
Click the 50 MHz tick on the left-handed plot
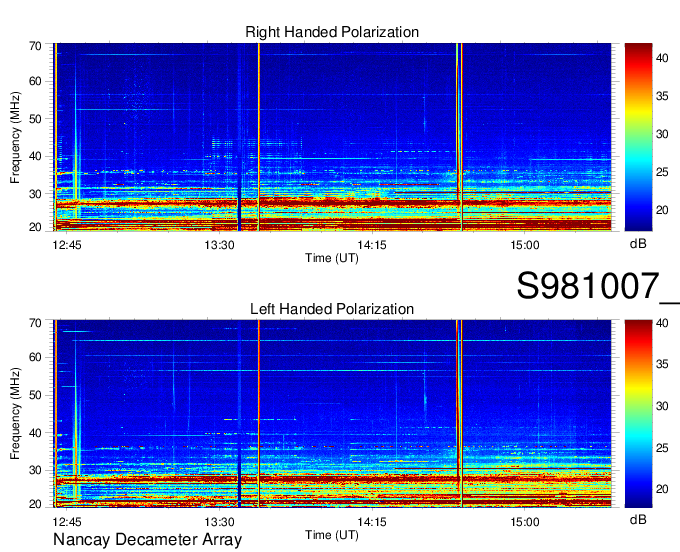(35, 395)
